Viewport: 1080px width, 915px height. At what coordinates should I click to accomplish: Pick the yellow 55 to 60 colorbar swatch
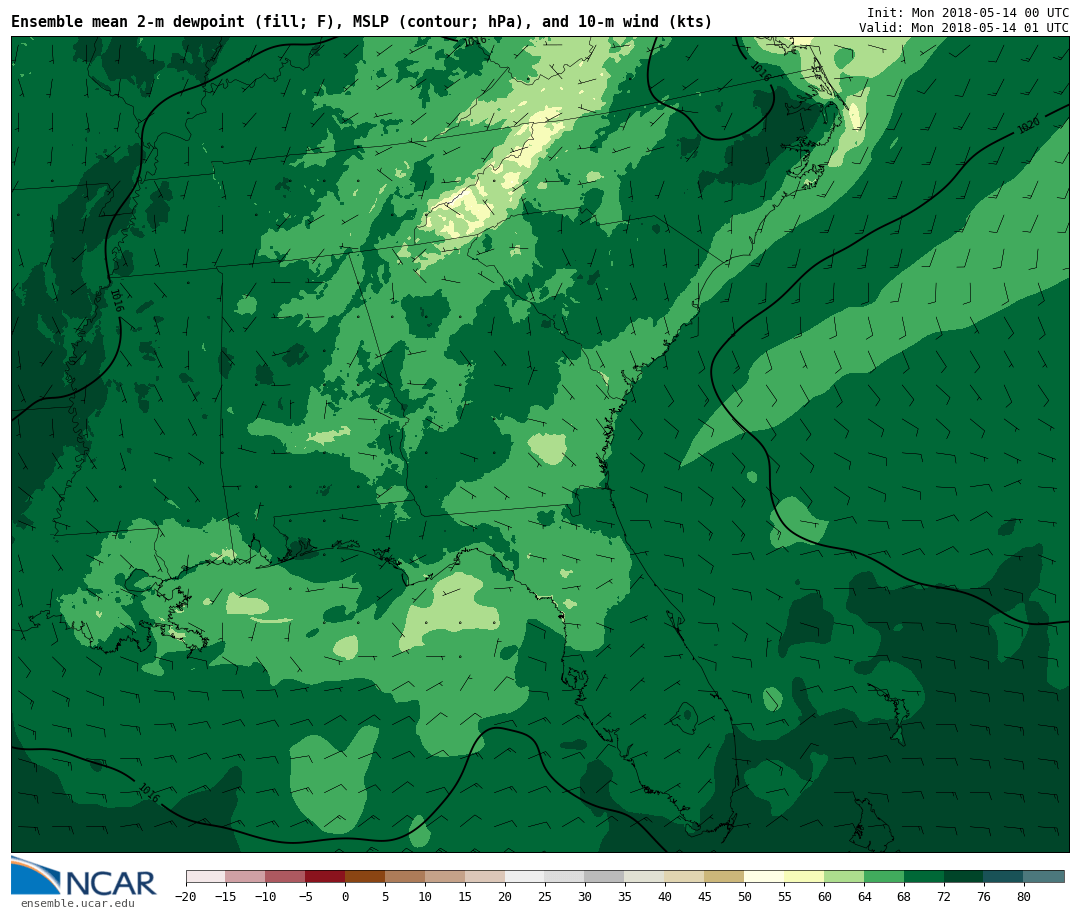804,877
